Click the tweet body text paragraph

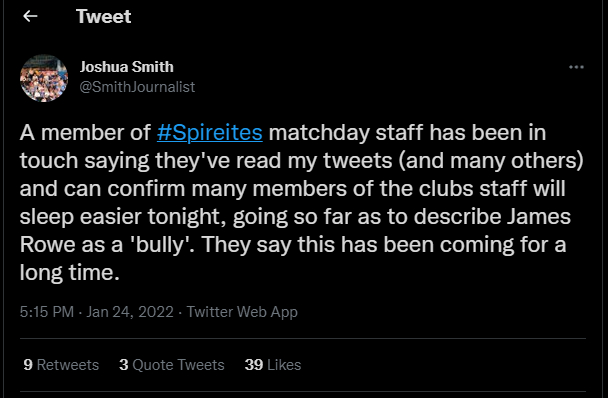tap(302, 202)
